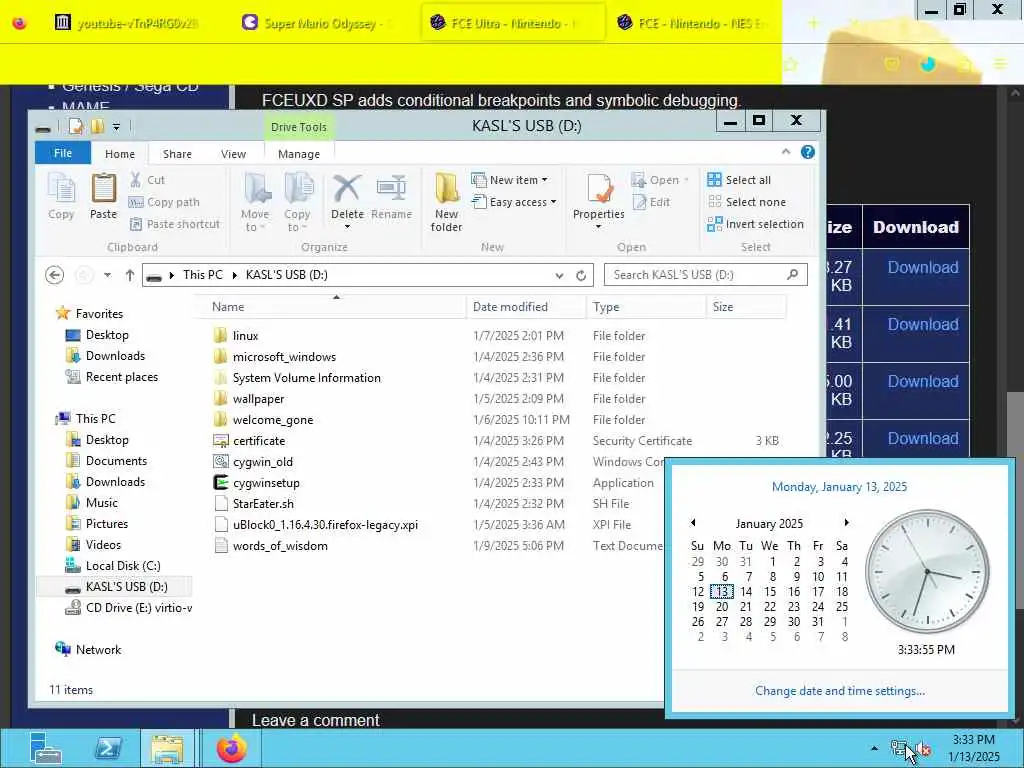
Task: Open the Properties checkmark icon
Action: (599, 189)
